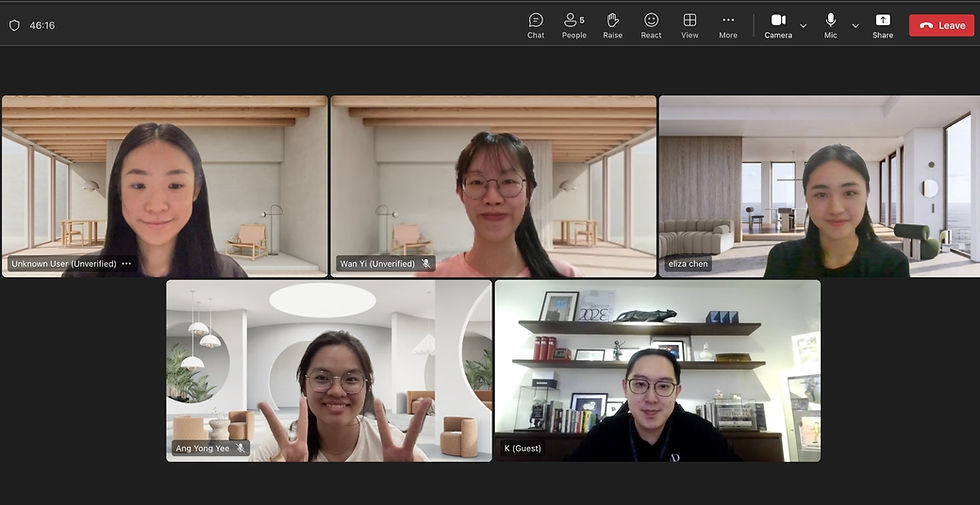Show the People participant list

574,26
